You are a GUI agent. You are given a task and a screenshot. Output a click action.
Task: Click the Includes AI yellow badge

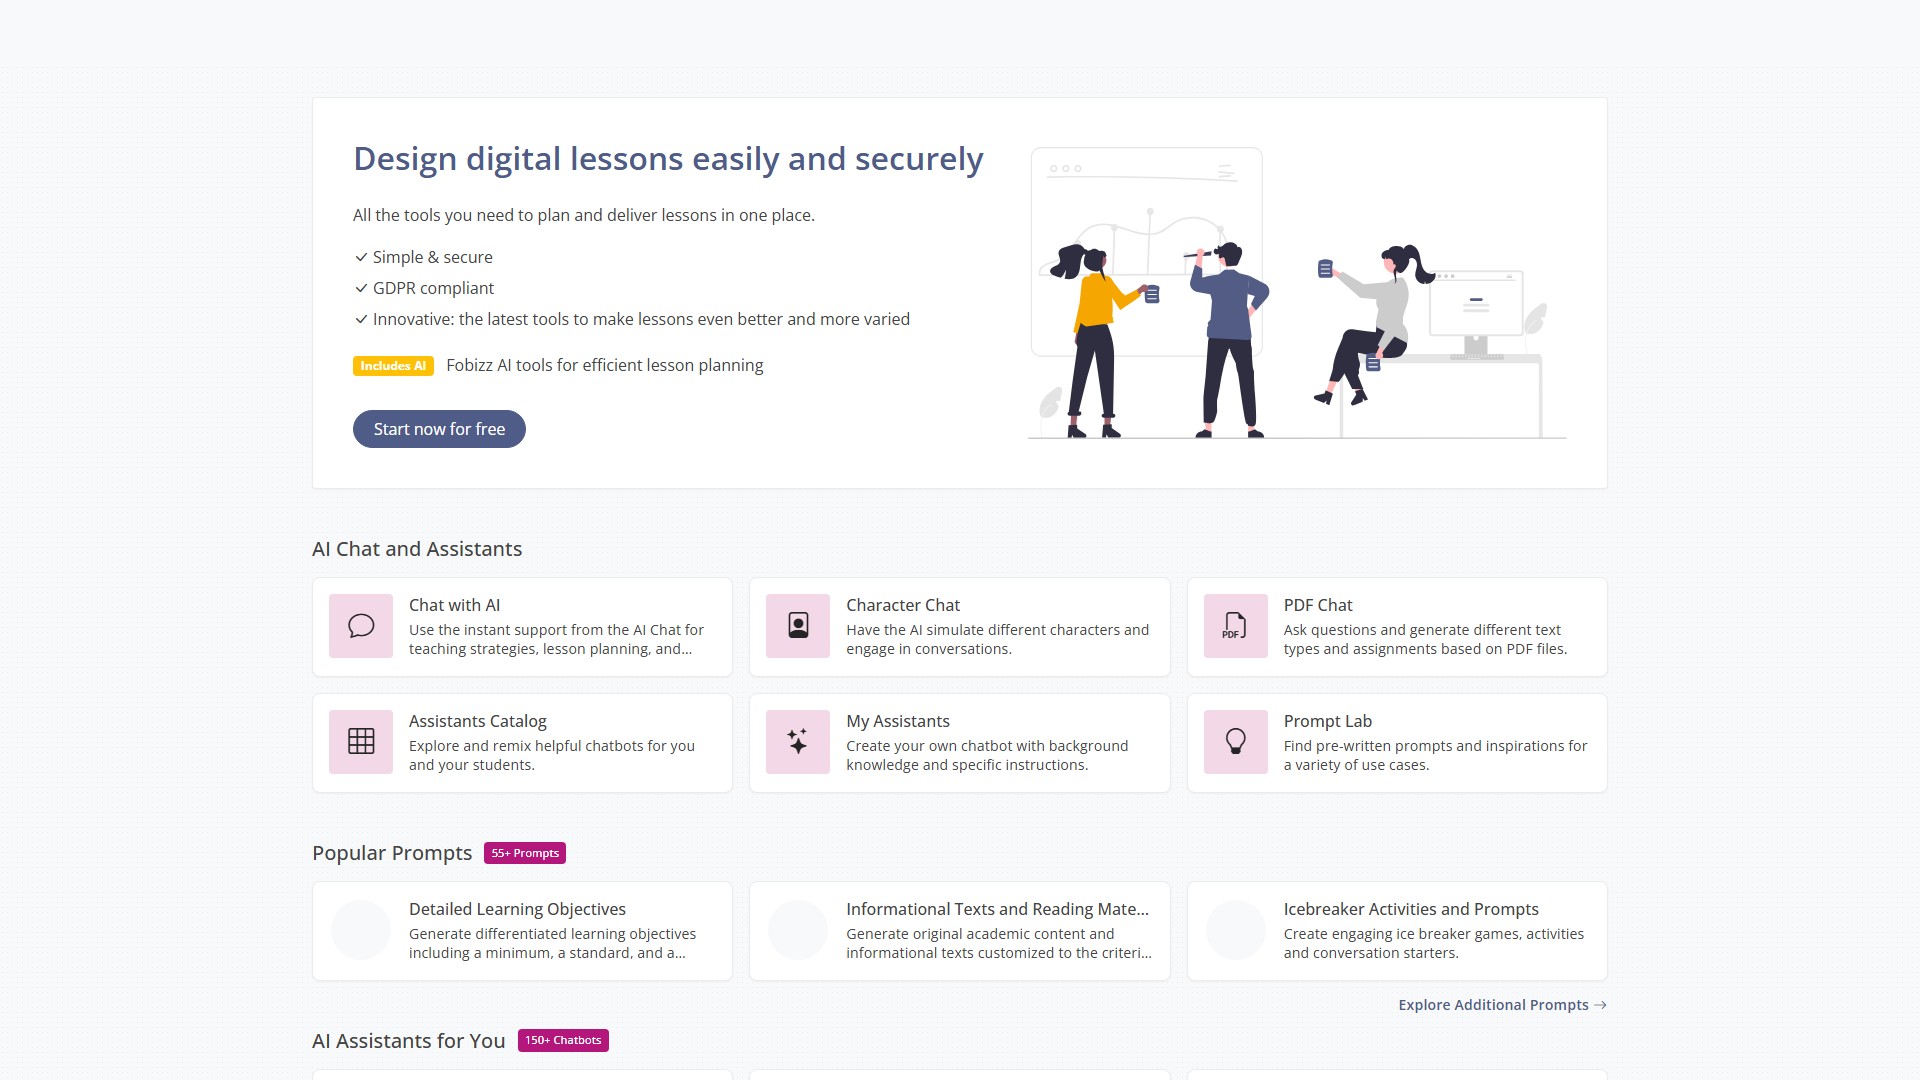(x=393, y=366)
